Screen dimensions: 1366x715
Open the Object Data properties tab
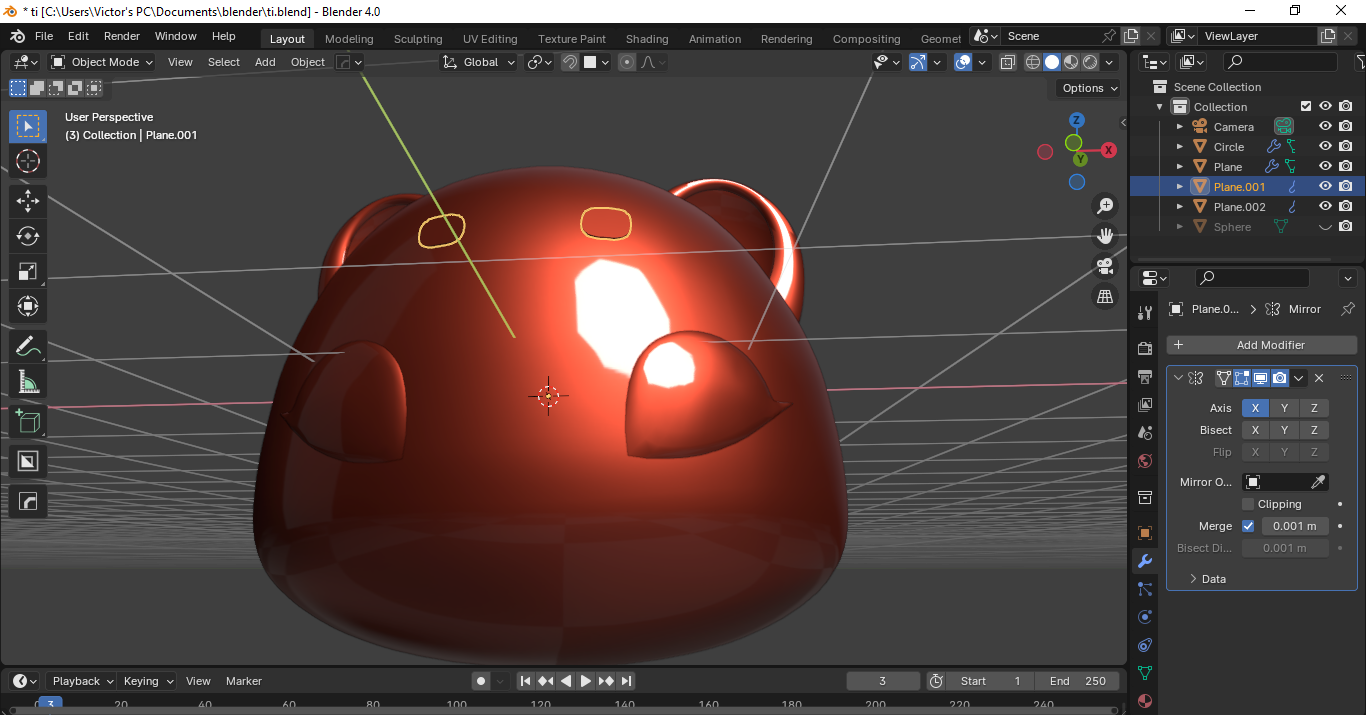(x=1145, y=673)
